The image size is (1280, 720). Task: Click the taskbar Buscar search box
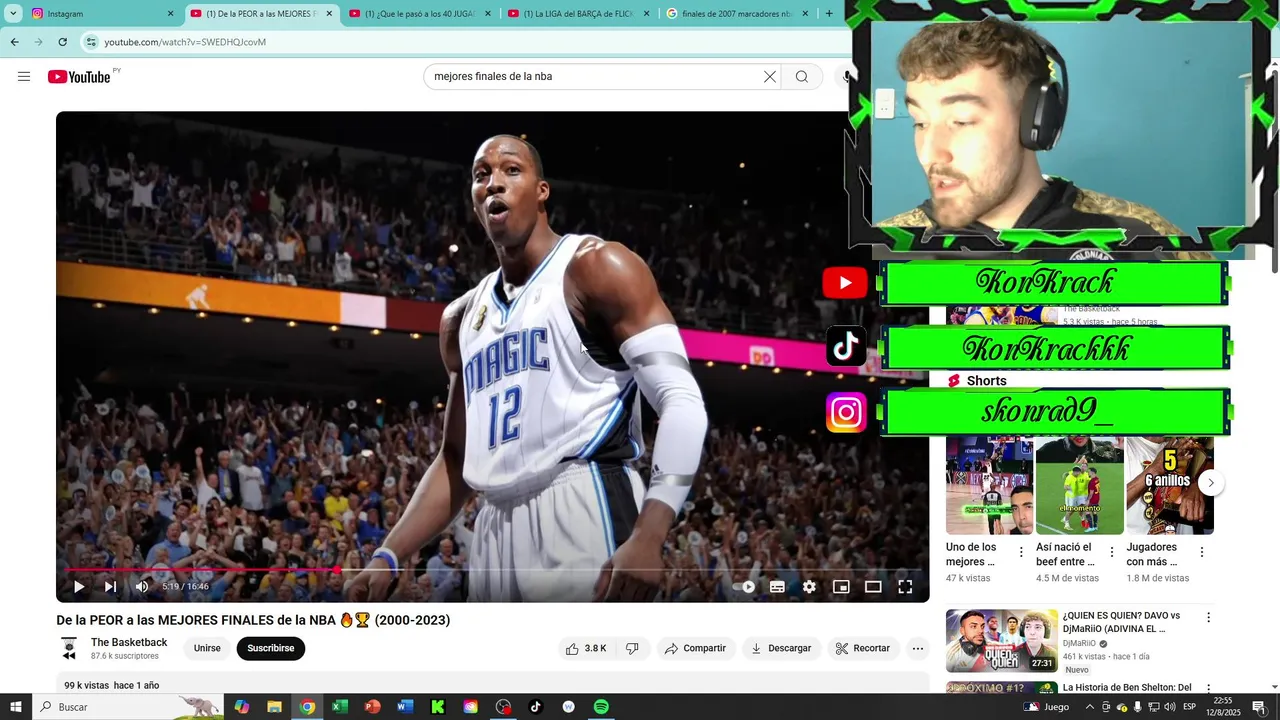130,707
